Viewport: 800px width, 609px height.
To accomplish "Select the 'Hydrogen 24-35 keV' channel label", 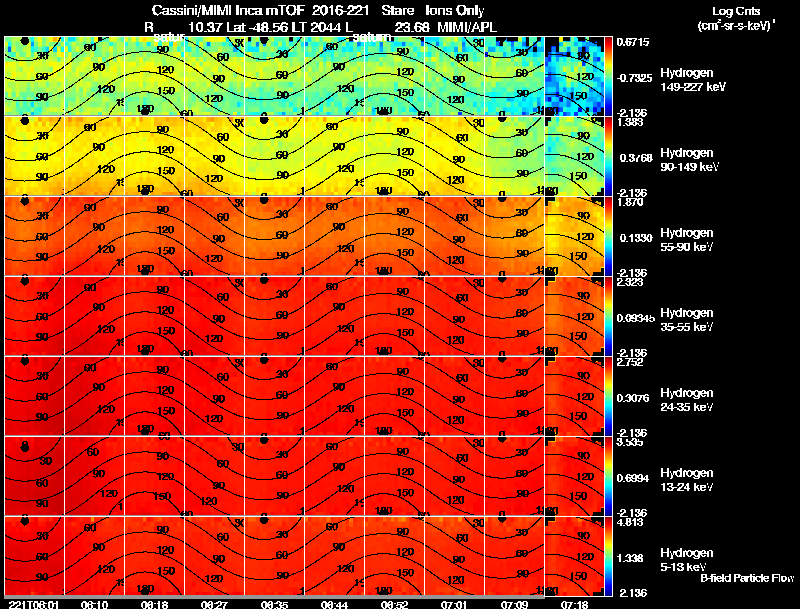I will (x=687, y=400).
